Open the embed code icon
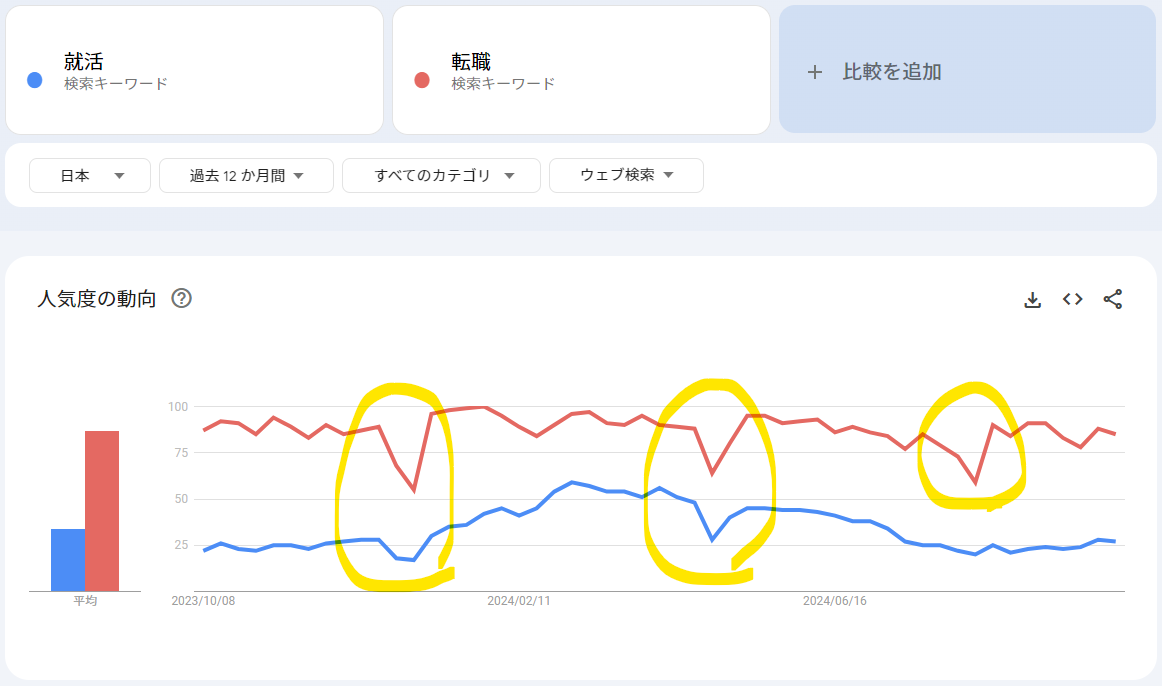The height and width of the screenshot is (686, 1162). (1072, 299)
